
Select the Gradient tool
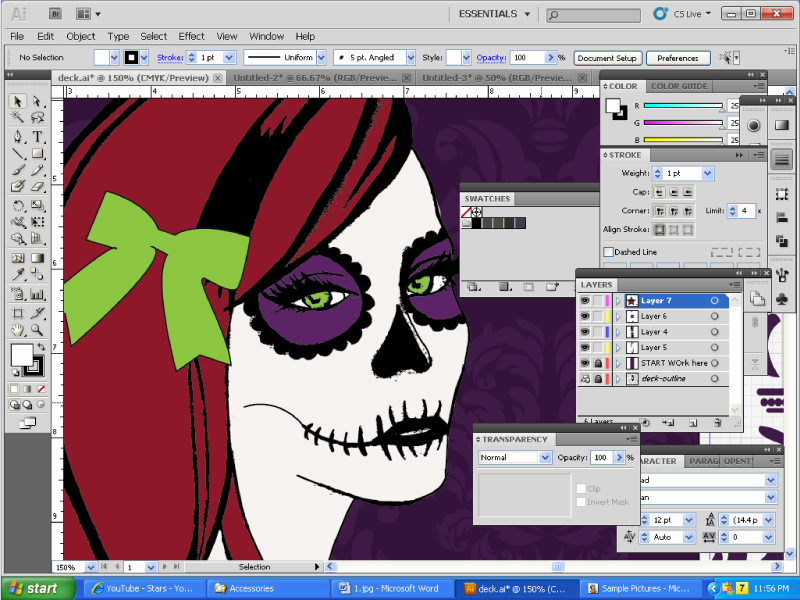[x=37, y=258]
